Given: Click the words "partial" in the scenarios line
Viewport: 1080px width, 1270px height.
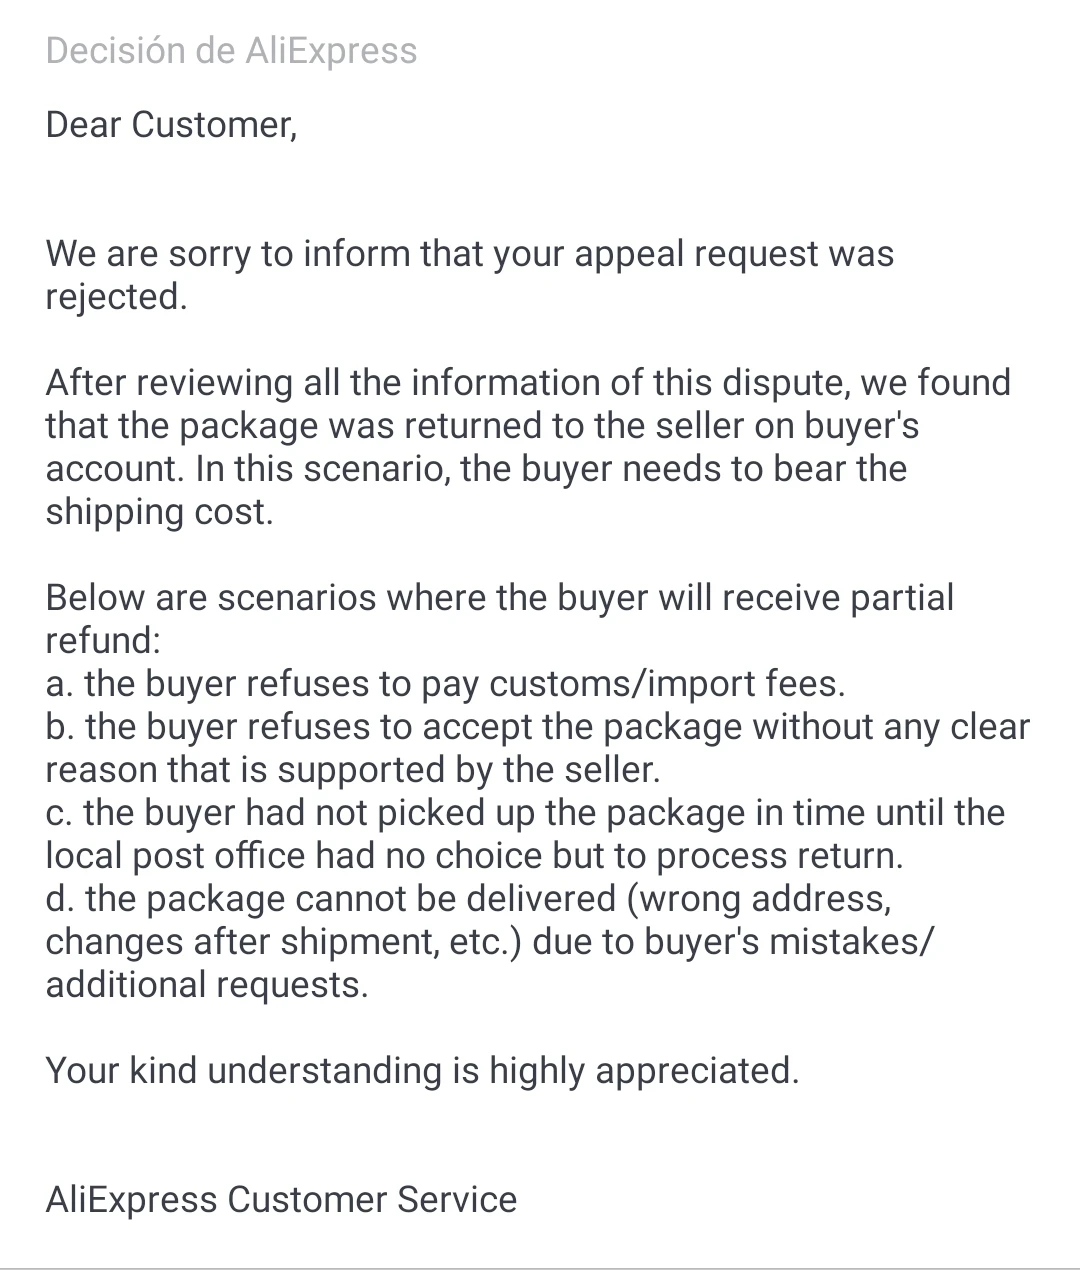Looking at the screenshot, I should [x=901, y=598].
